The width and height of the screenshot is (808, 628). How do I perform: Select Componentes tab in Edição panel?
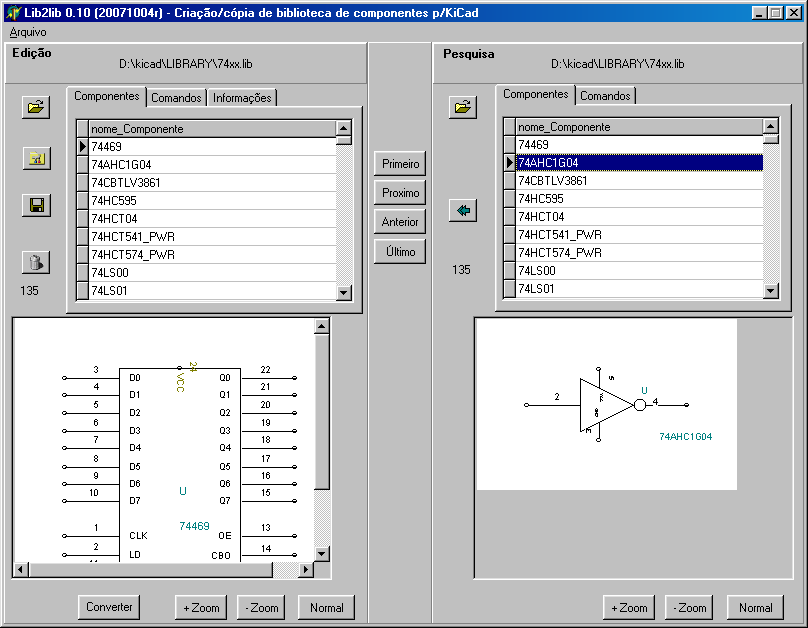[107, 96]
